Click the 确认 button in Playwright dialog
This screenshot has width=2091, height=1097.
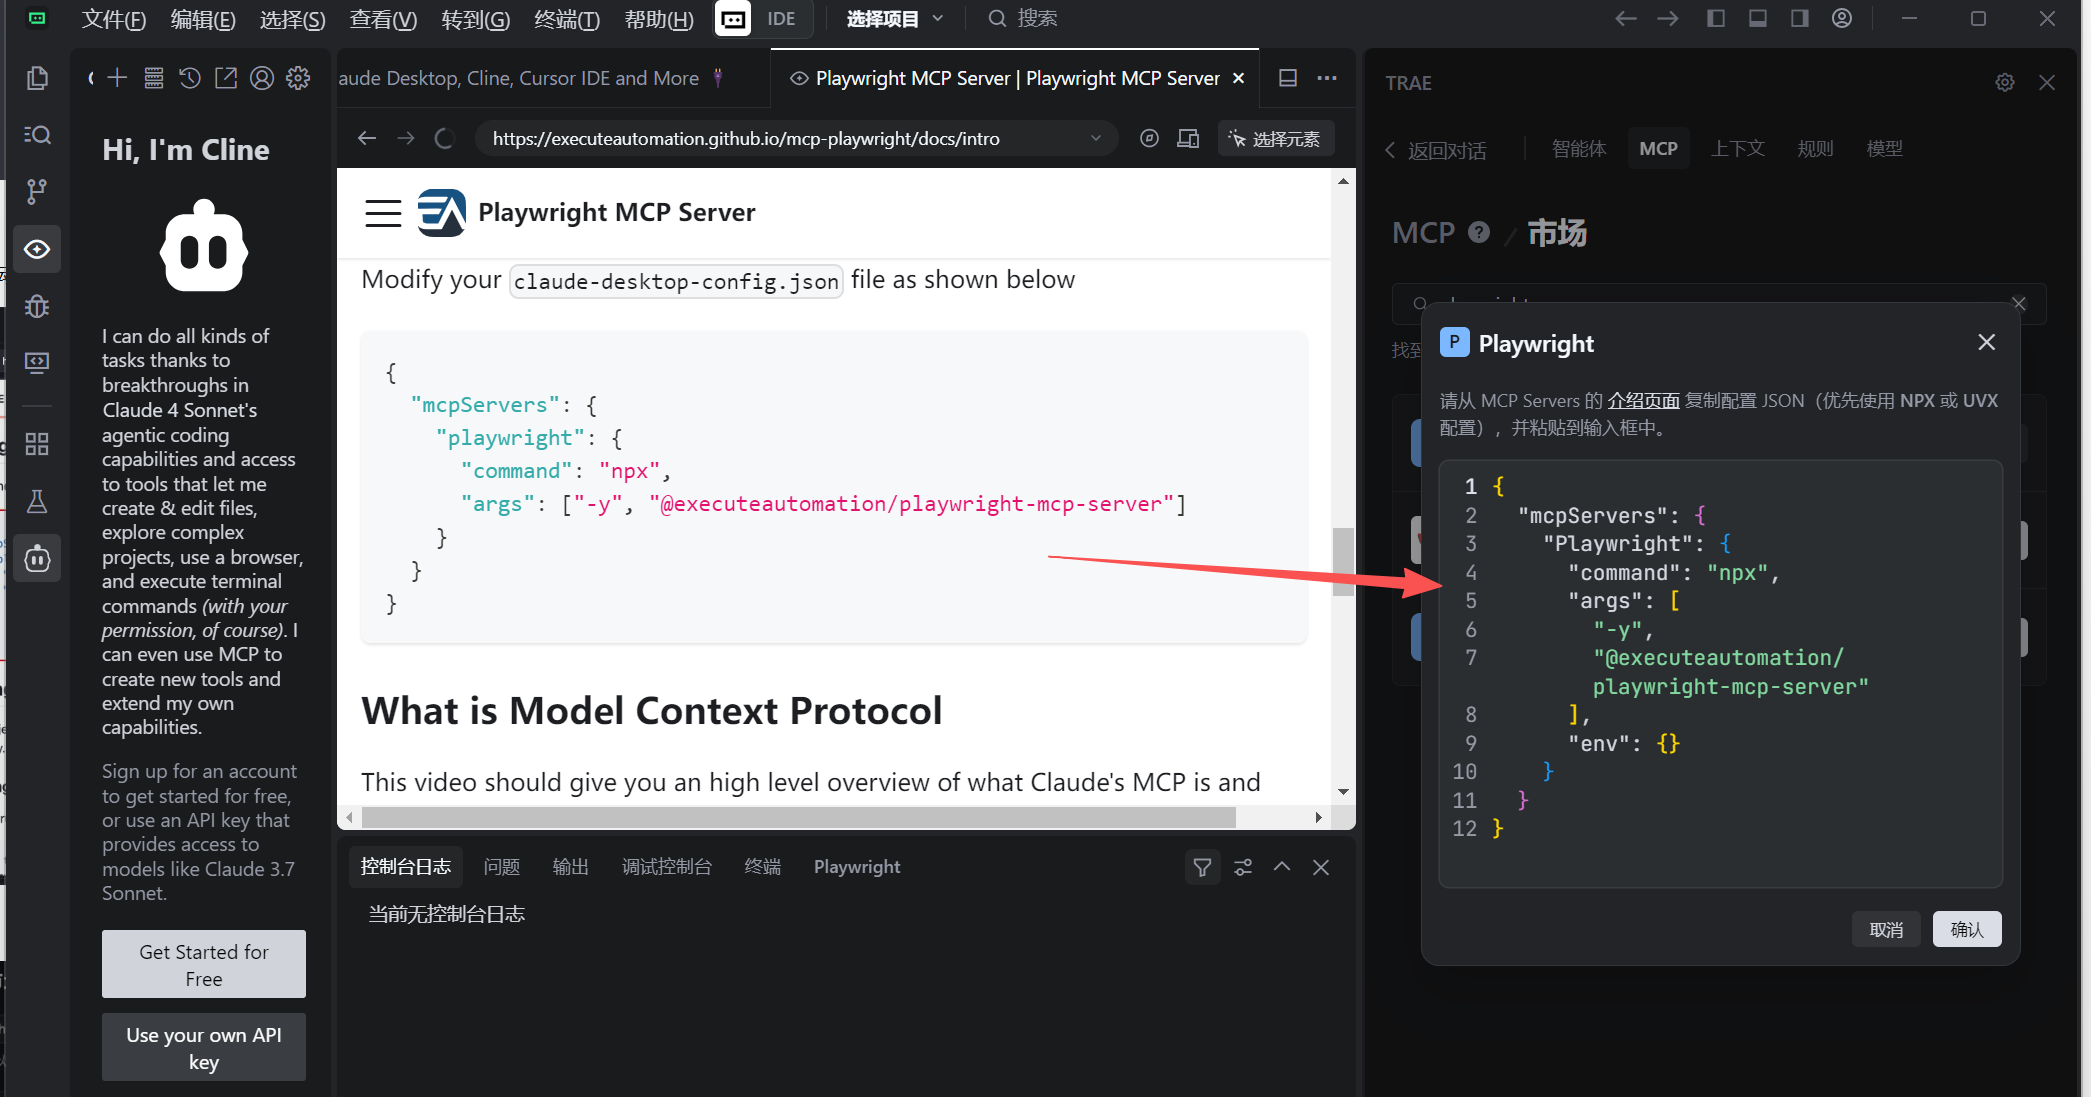(x=1966, y=929)
